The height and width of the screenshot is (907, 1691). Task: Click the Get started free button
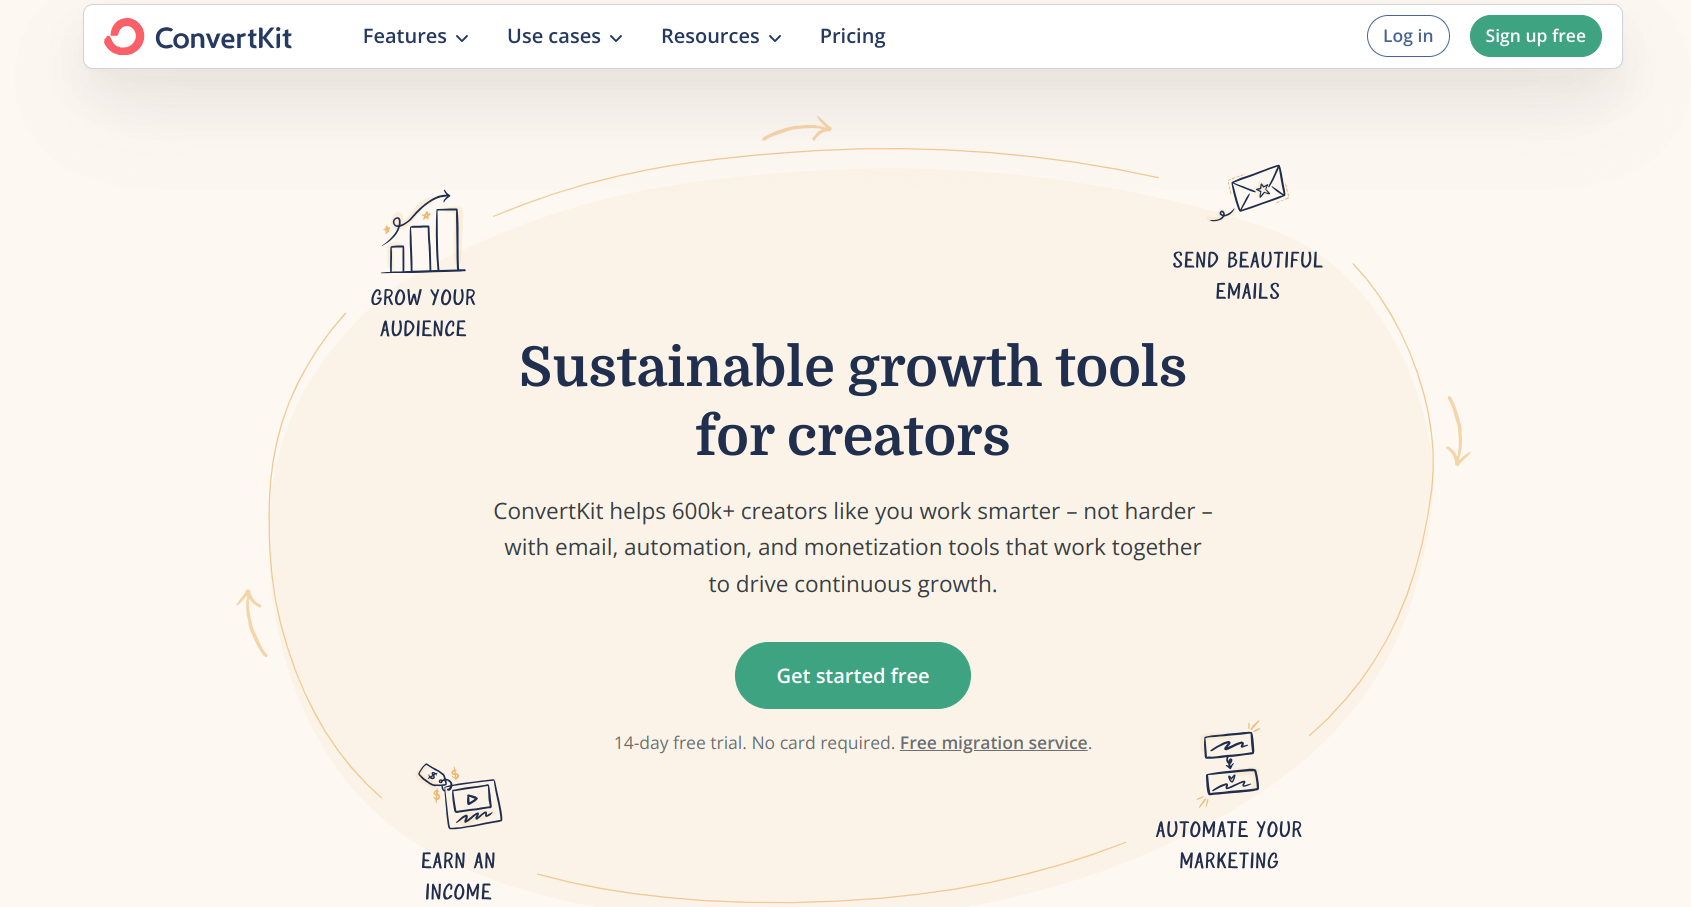(852, 675)
